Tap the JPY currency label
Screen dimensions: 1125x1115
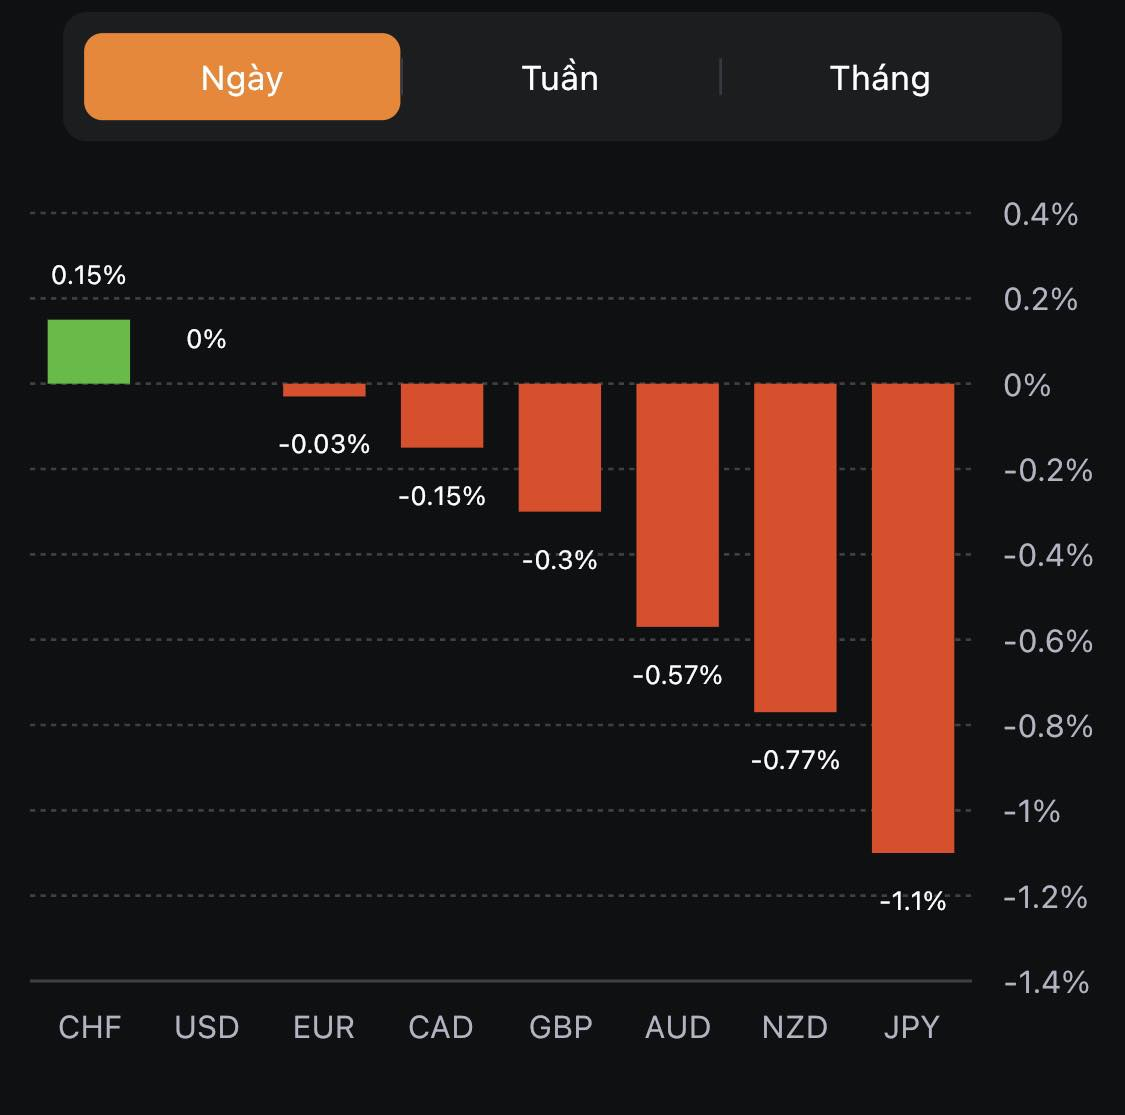tap(912, 1027)
